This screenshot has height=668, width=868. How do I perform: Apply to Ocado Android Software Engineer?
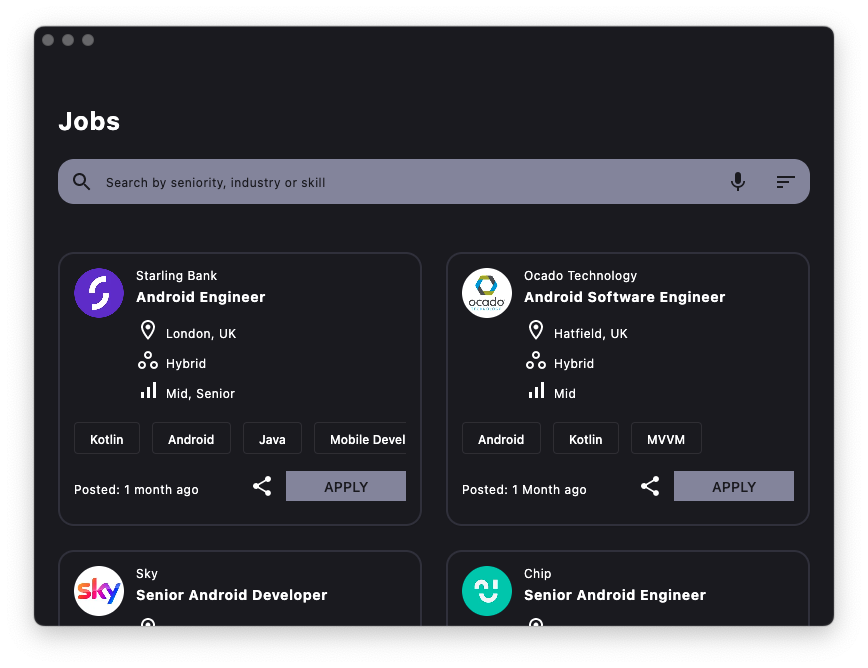click(x=733, y=486)
